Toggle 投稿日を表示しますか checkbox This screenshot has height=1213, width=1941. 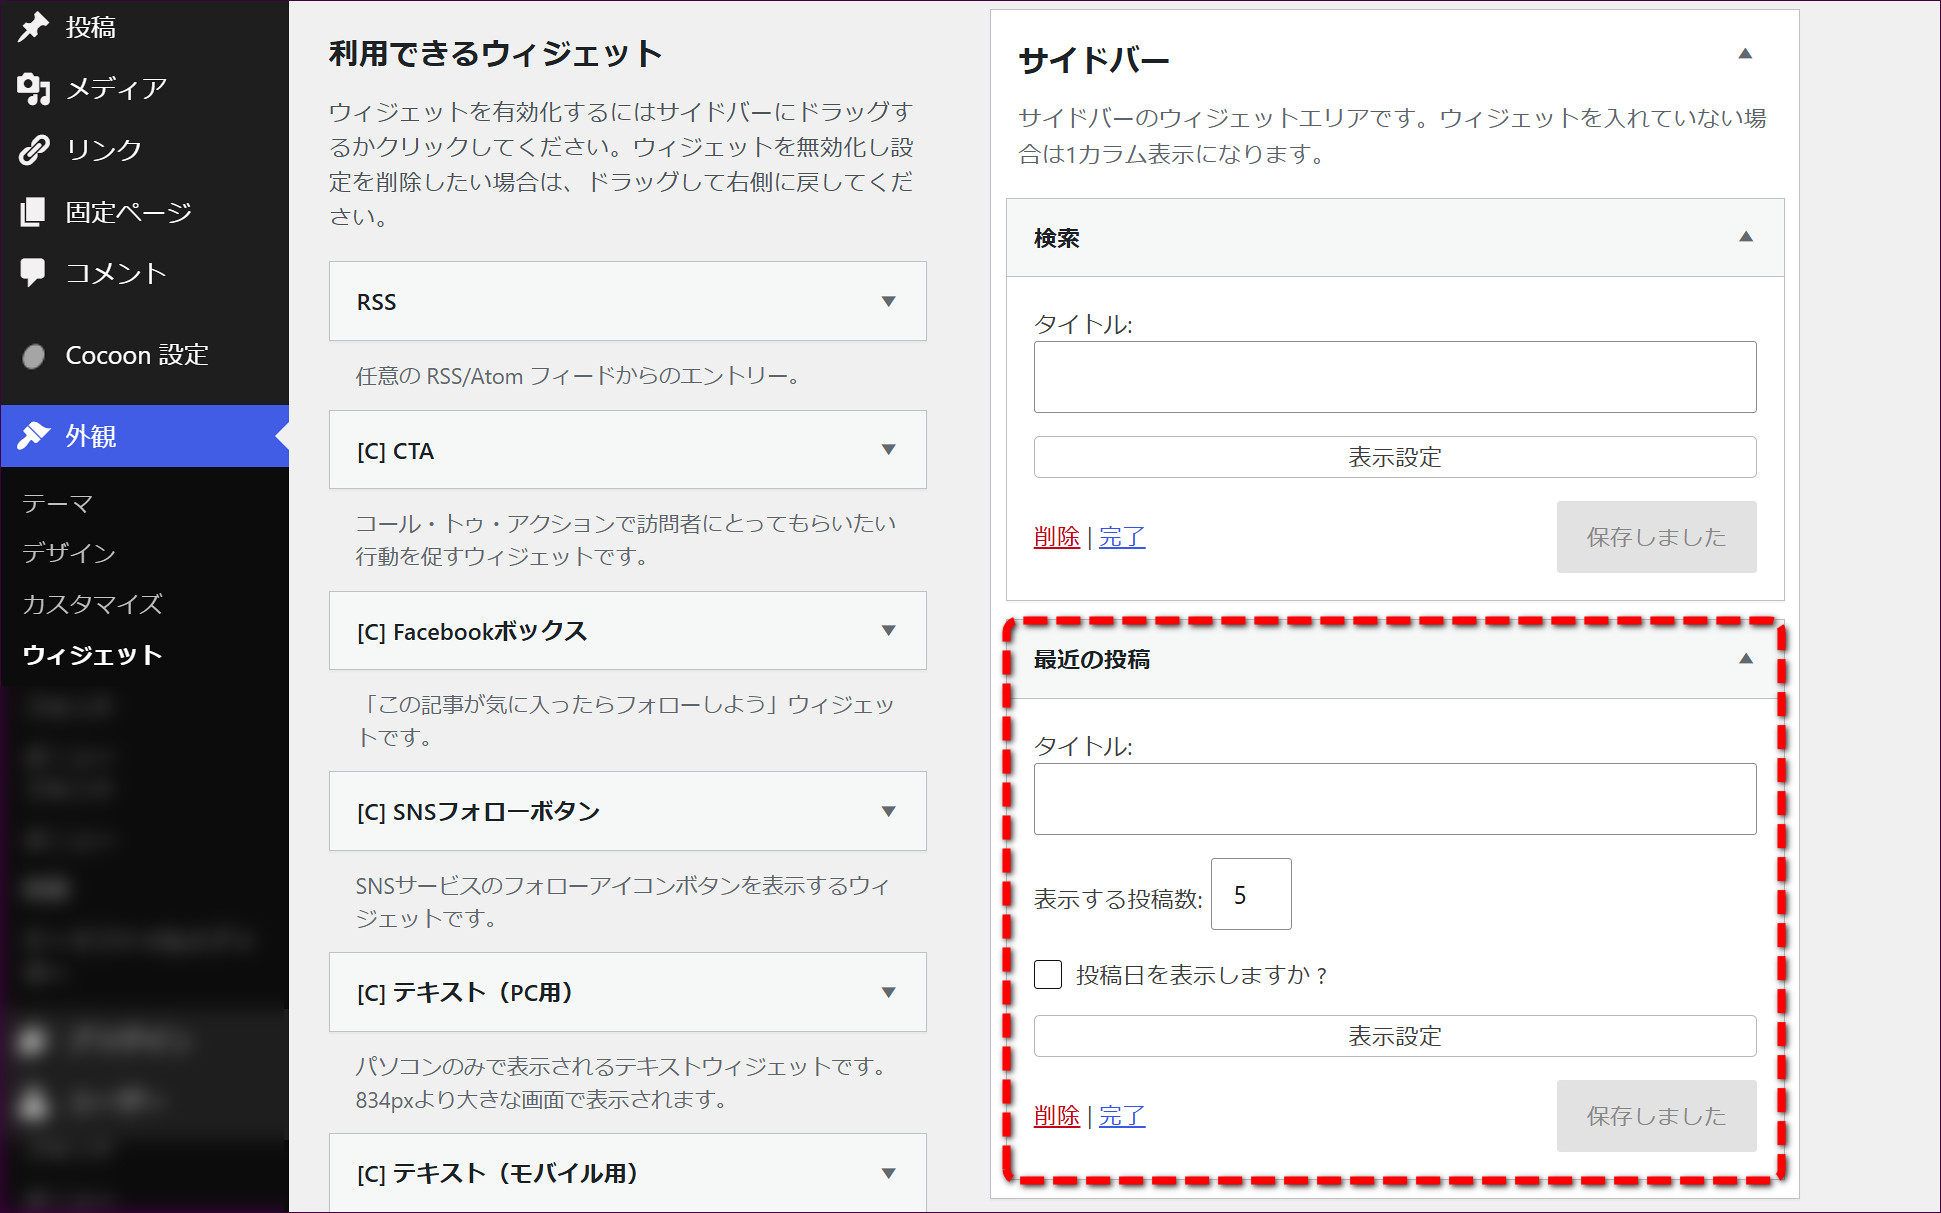1048,974
